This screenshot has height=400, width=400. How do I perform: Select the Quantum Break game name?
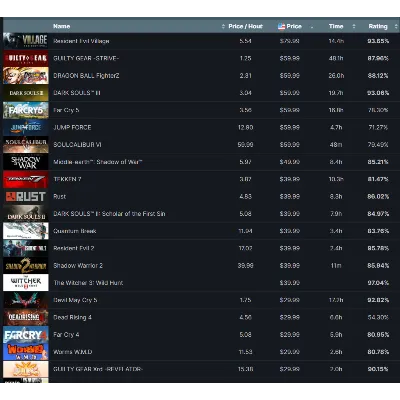pos(75,231)
